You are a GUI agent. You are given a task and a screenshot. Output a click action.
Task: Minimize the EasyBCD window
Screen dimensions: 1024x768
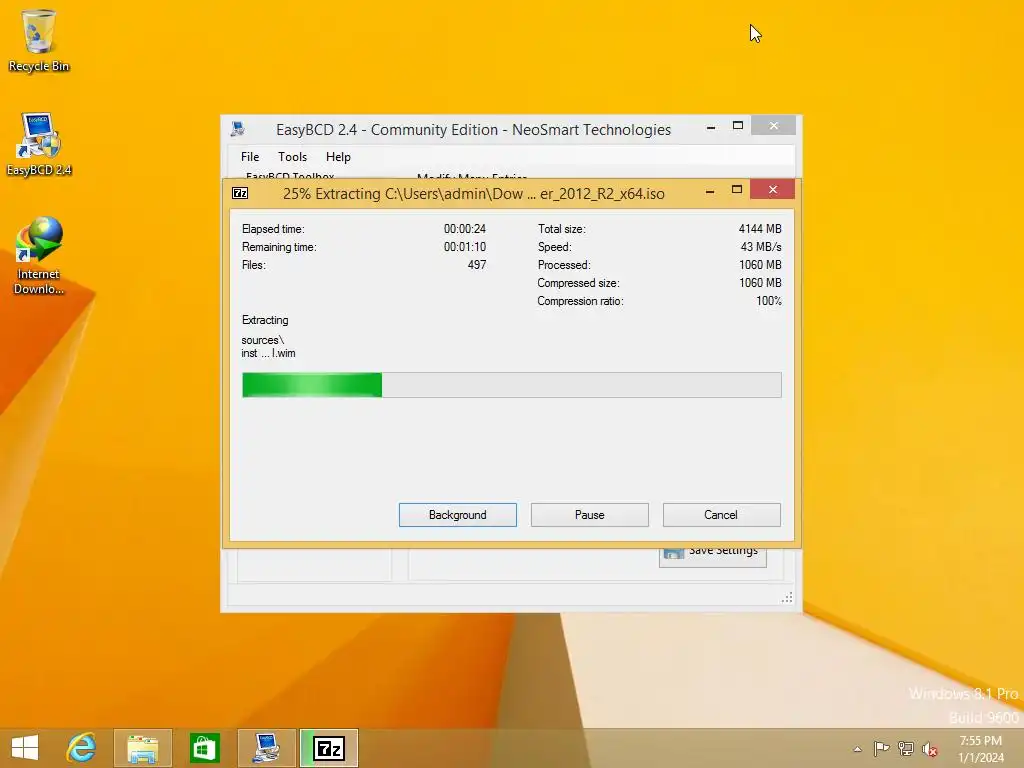click(x=711, y=127)
